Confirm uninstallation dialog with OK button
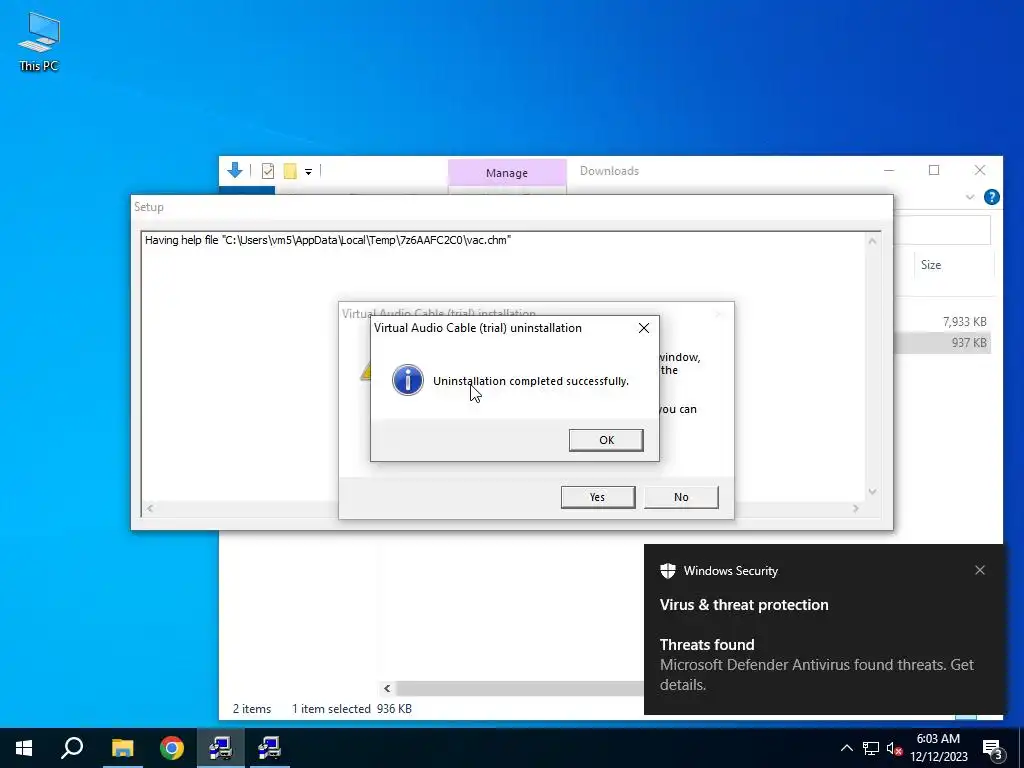The image size is (1024, 768). point(606,440)
